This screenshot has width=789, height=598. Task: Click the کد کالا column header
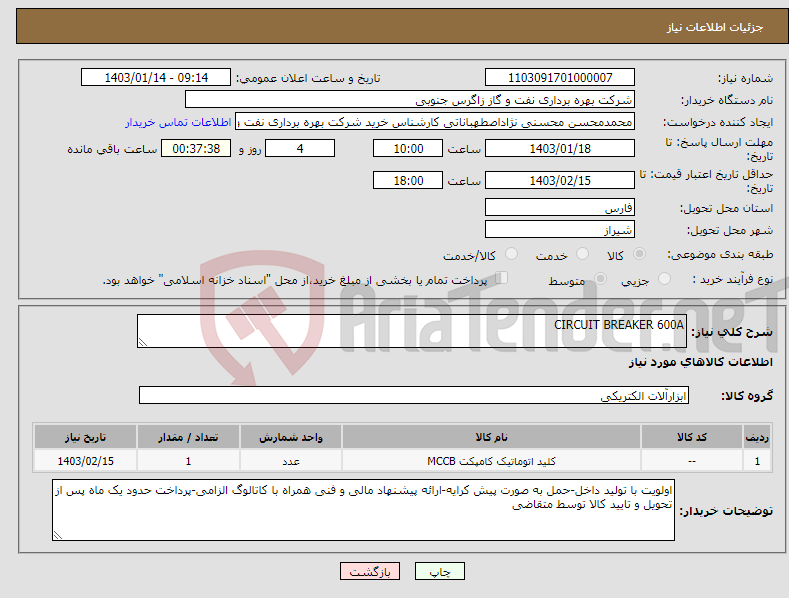(692, 437)
